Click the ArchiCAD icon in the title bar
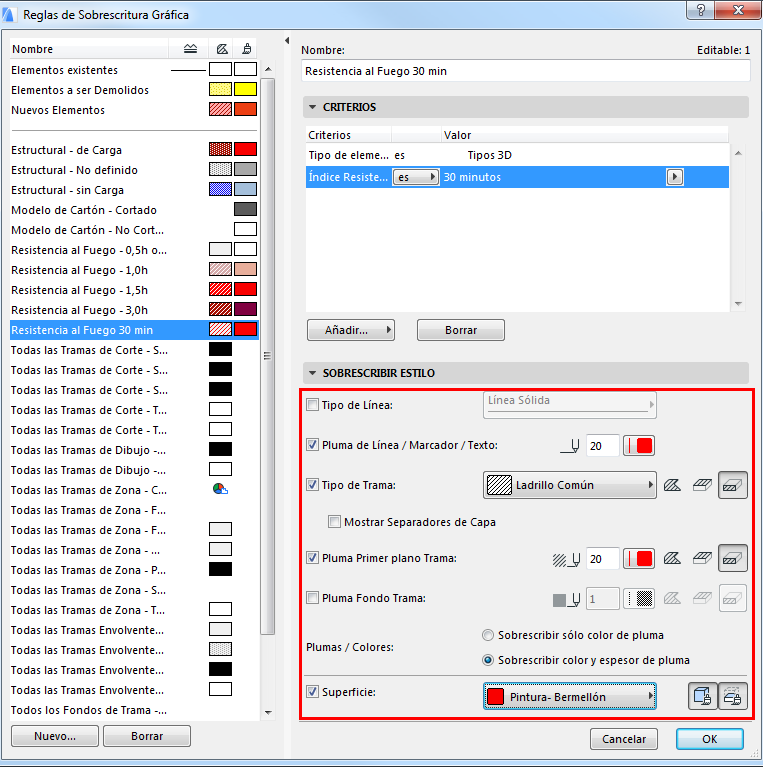The image size is (763, 767). coord(9,14)
